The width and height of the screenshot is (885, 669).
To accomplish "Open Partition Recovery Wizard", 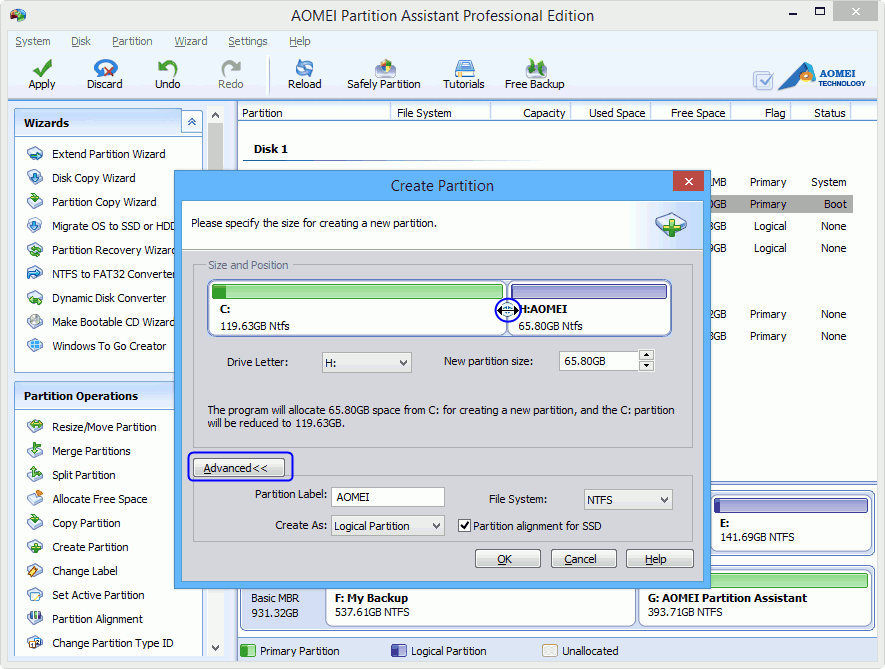I will click(100, 250).
